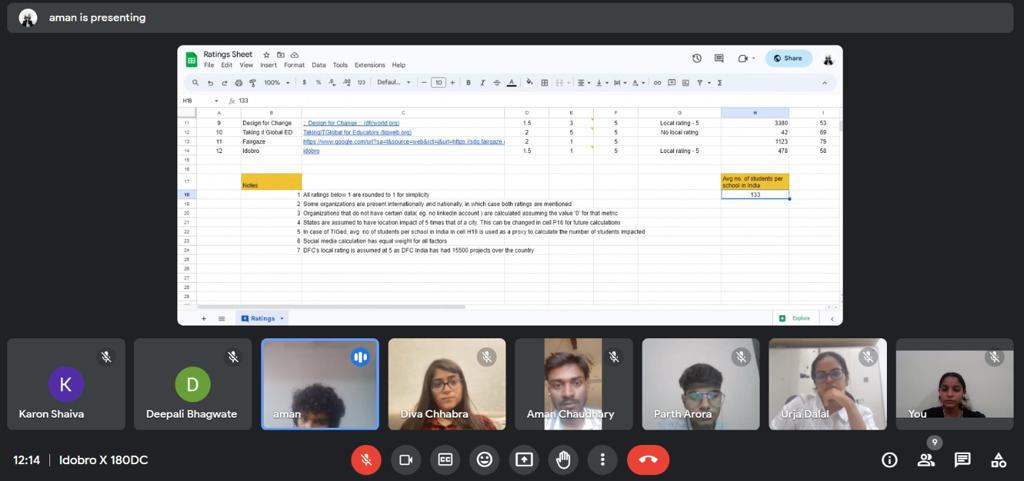This screenshot has width=1024, height=481.
Task: Open the name box dropdown arrow
Action: pos(216,101)
